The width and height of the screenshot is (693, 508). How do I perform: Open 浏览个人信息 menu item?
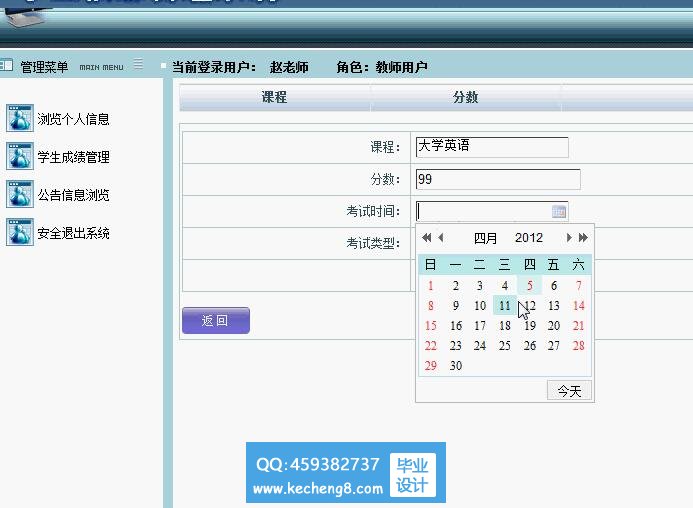pyautogui.click(x=73, y=119)
